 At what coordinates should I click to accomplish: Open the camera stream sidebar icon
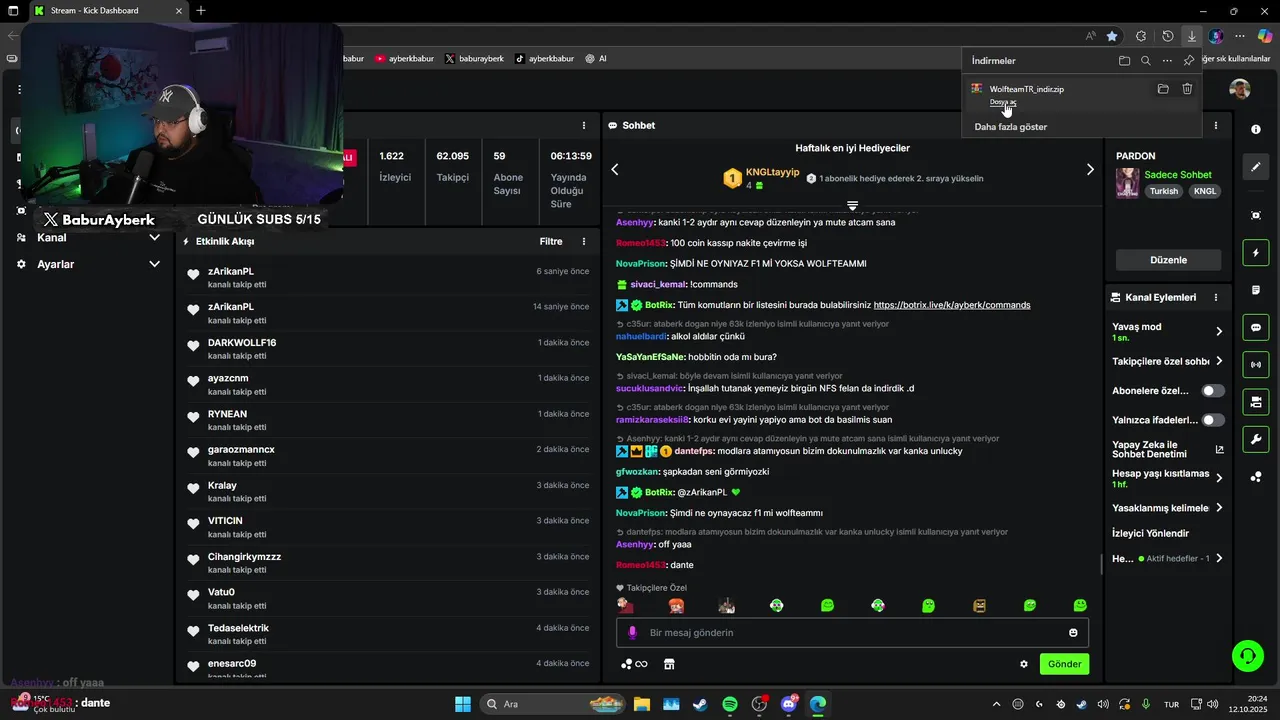pos(1256,402)
